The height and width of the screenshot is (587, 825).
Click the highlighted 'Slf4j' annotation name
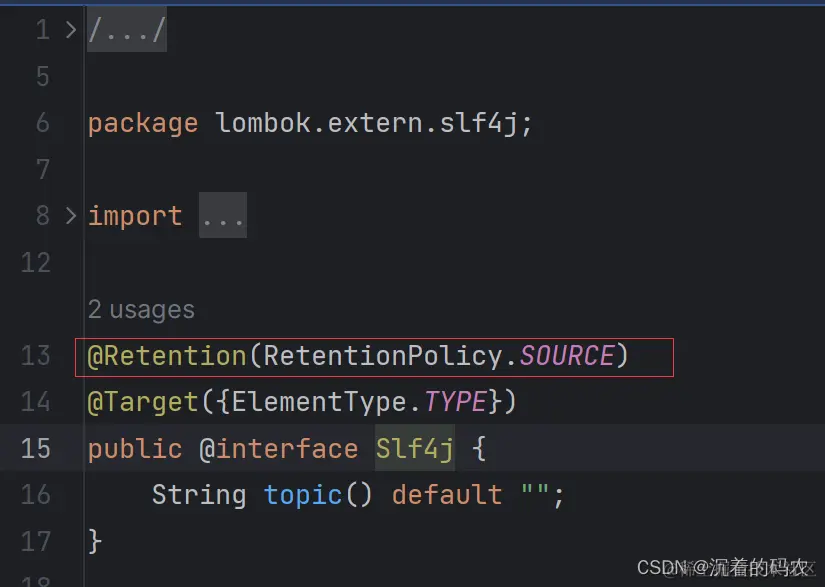click(415, 449)
